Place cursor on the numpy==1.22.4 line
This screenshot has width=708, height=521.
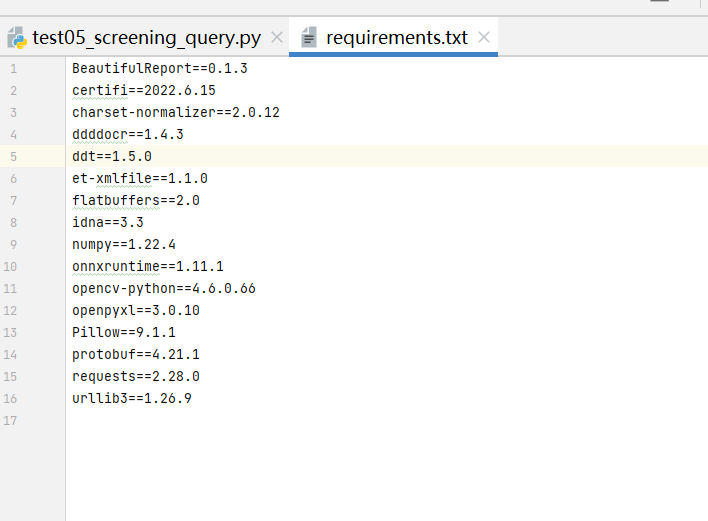coord(124,245)
